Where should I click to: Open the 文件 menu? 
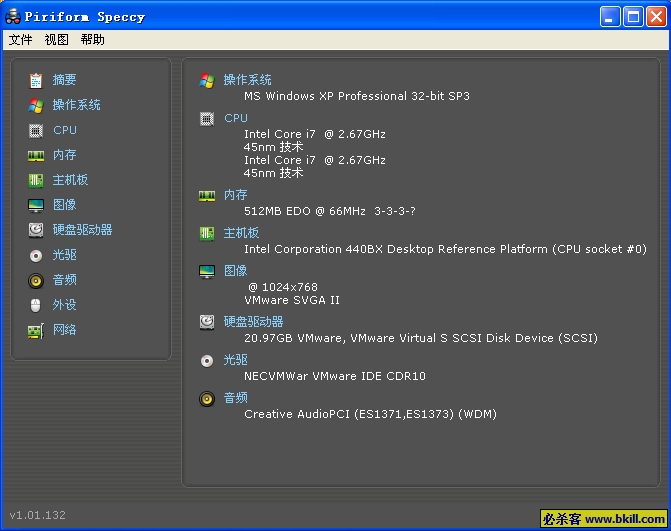[20, 40]
